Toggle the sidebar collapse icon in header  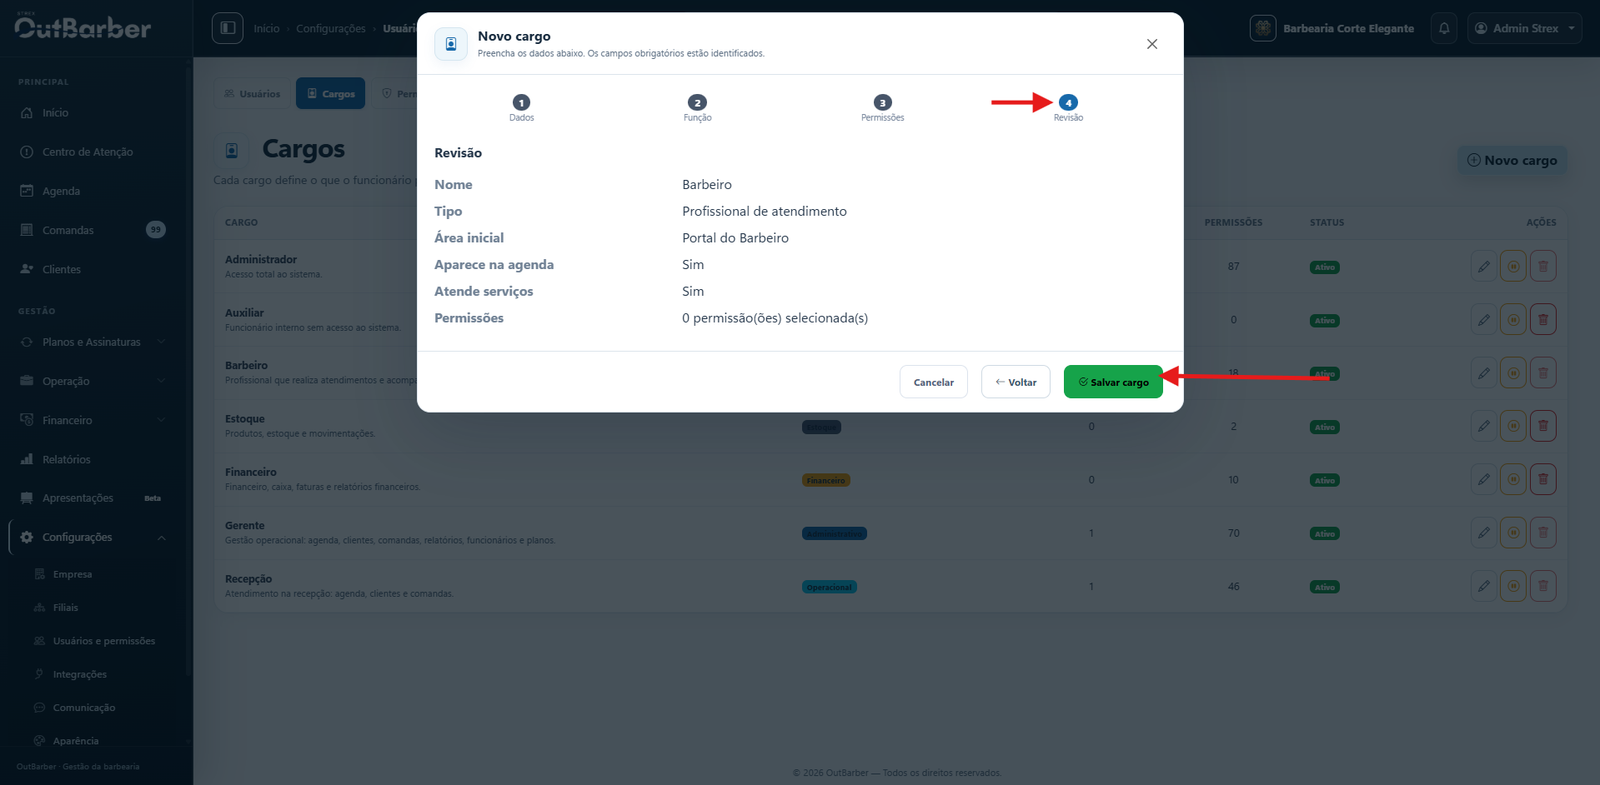228,28
